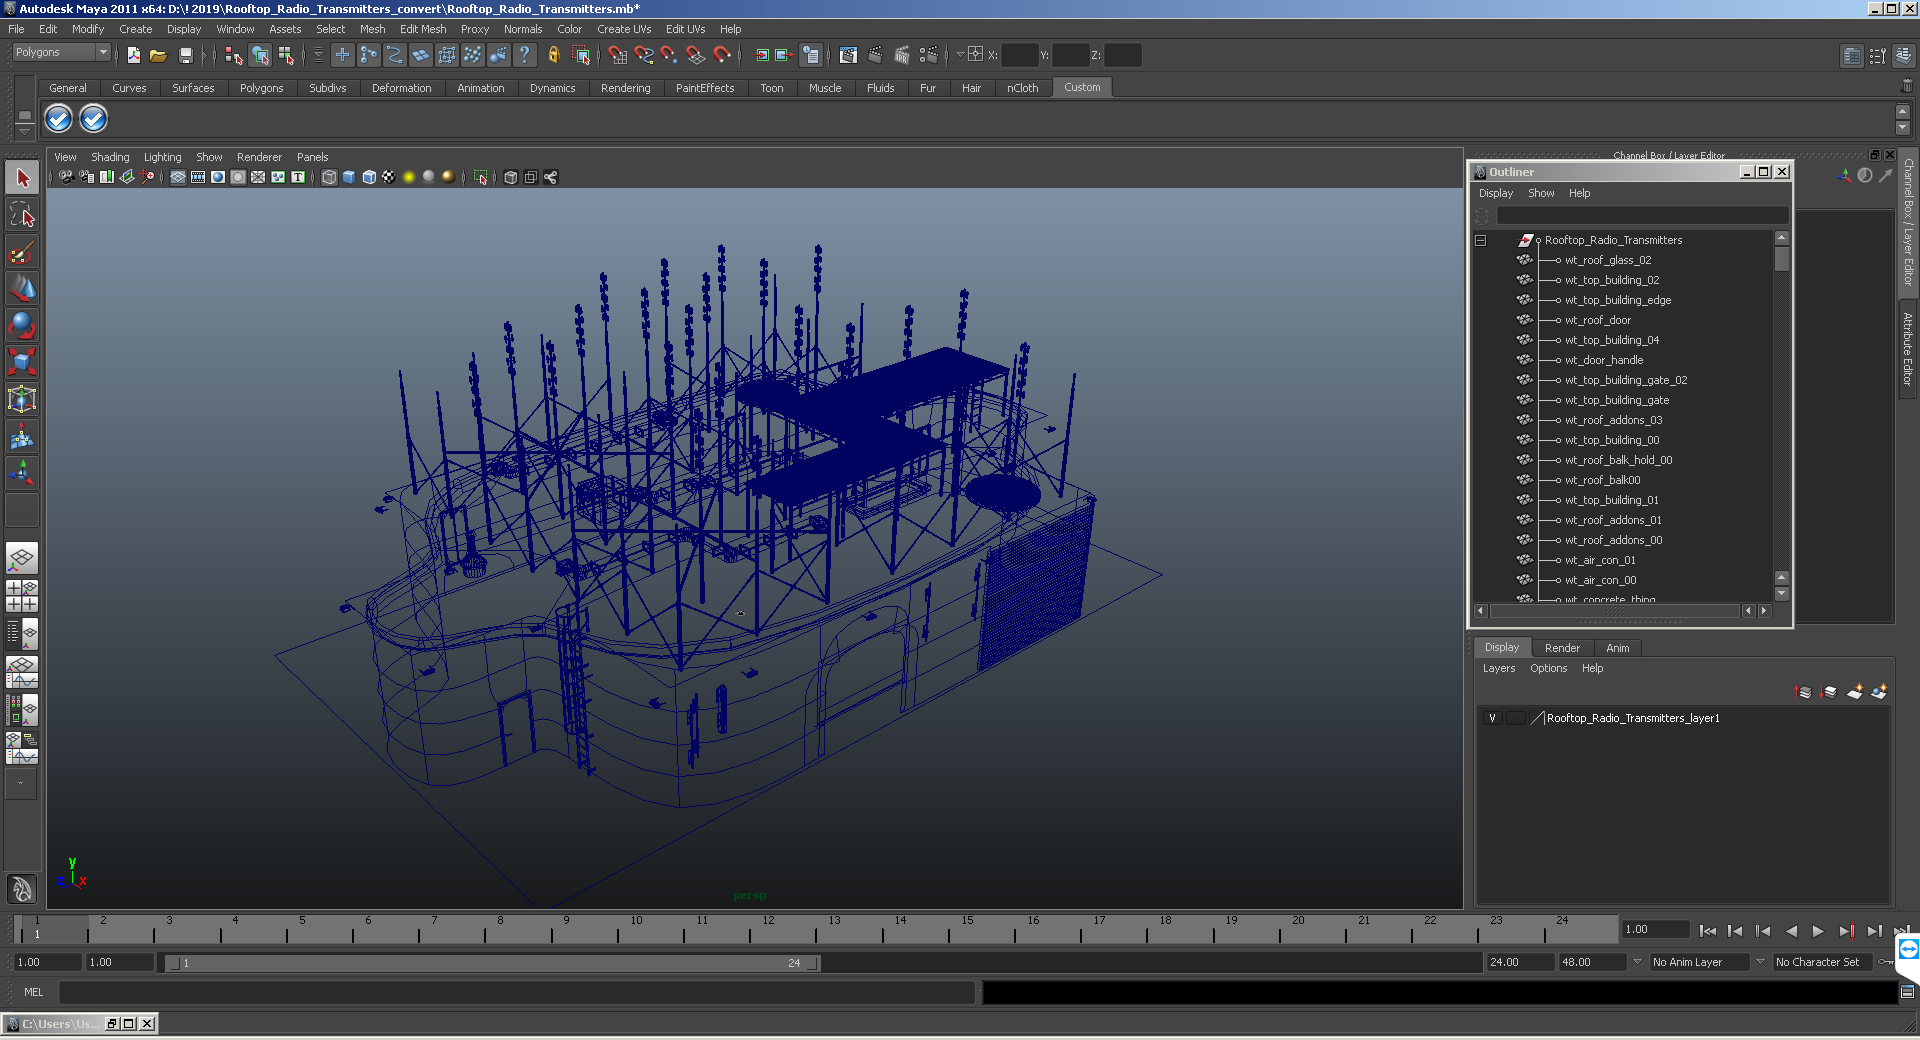
Task: Switch to the Dynamics shelf tab
Action: [552, 88]
